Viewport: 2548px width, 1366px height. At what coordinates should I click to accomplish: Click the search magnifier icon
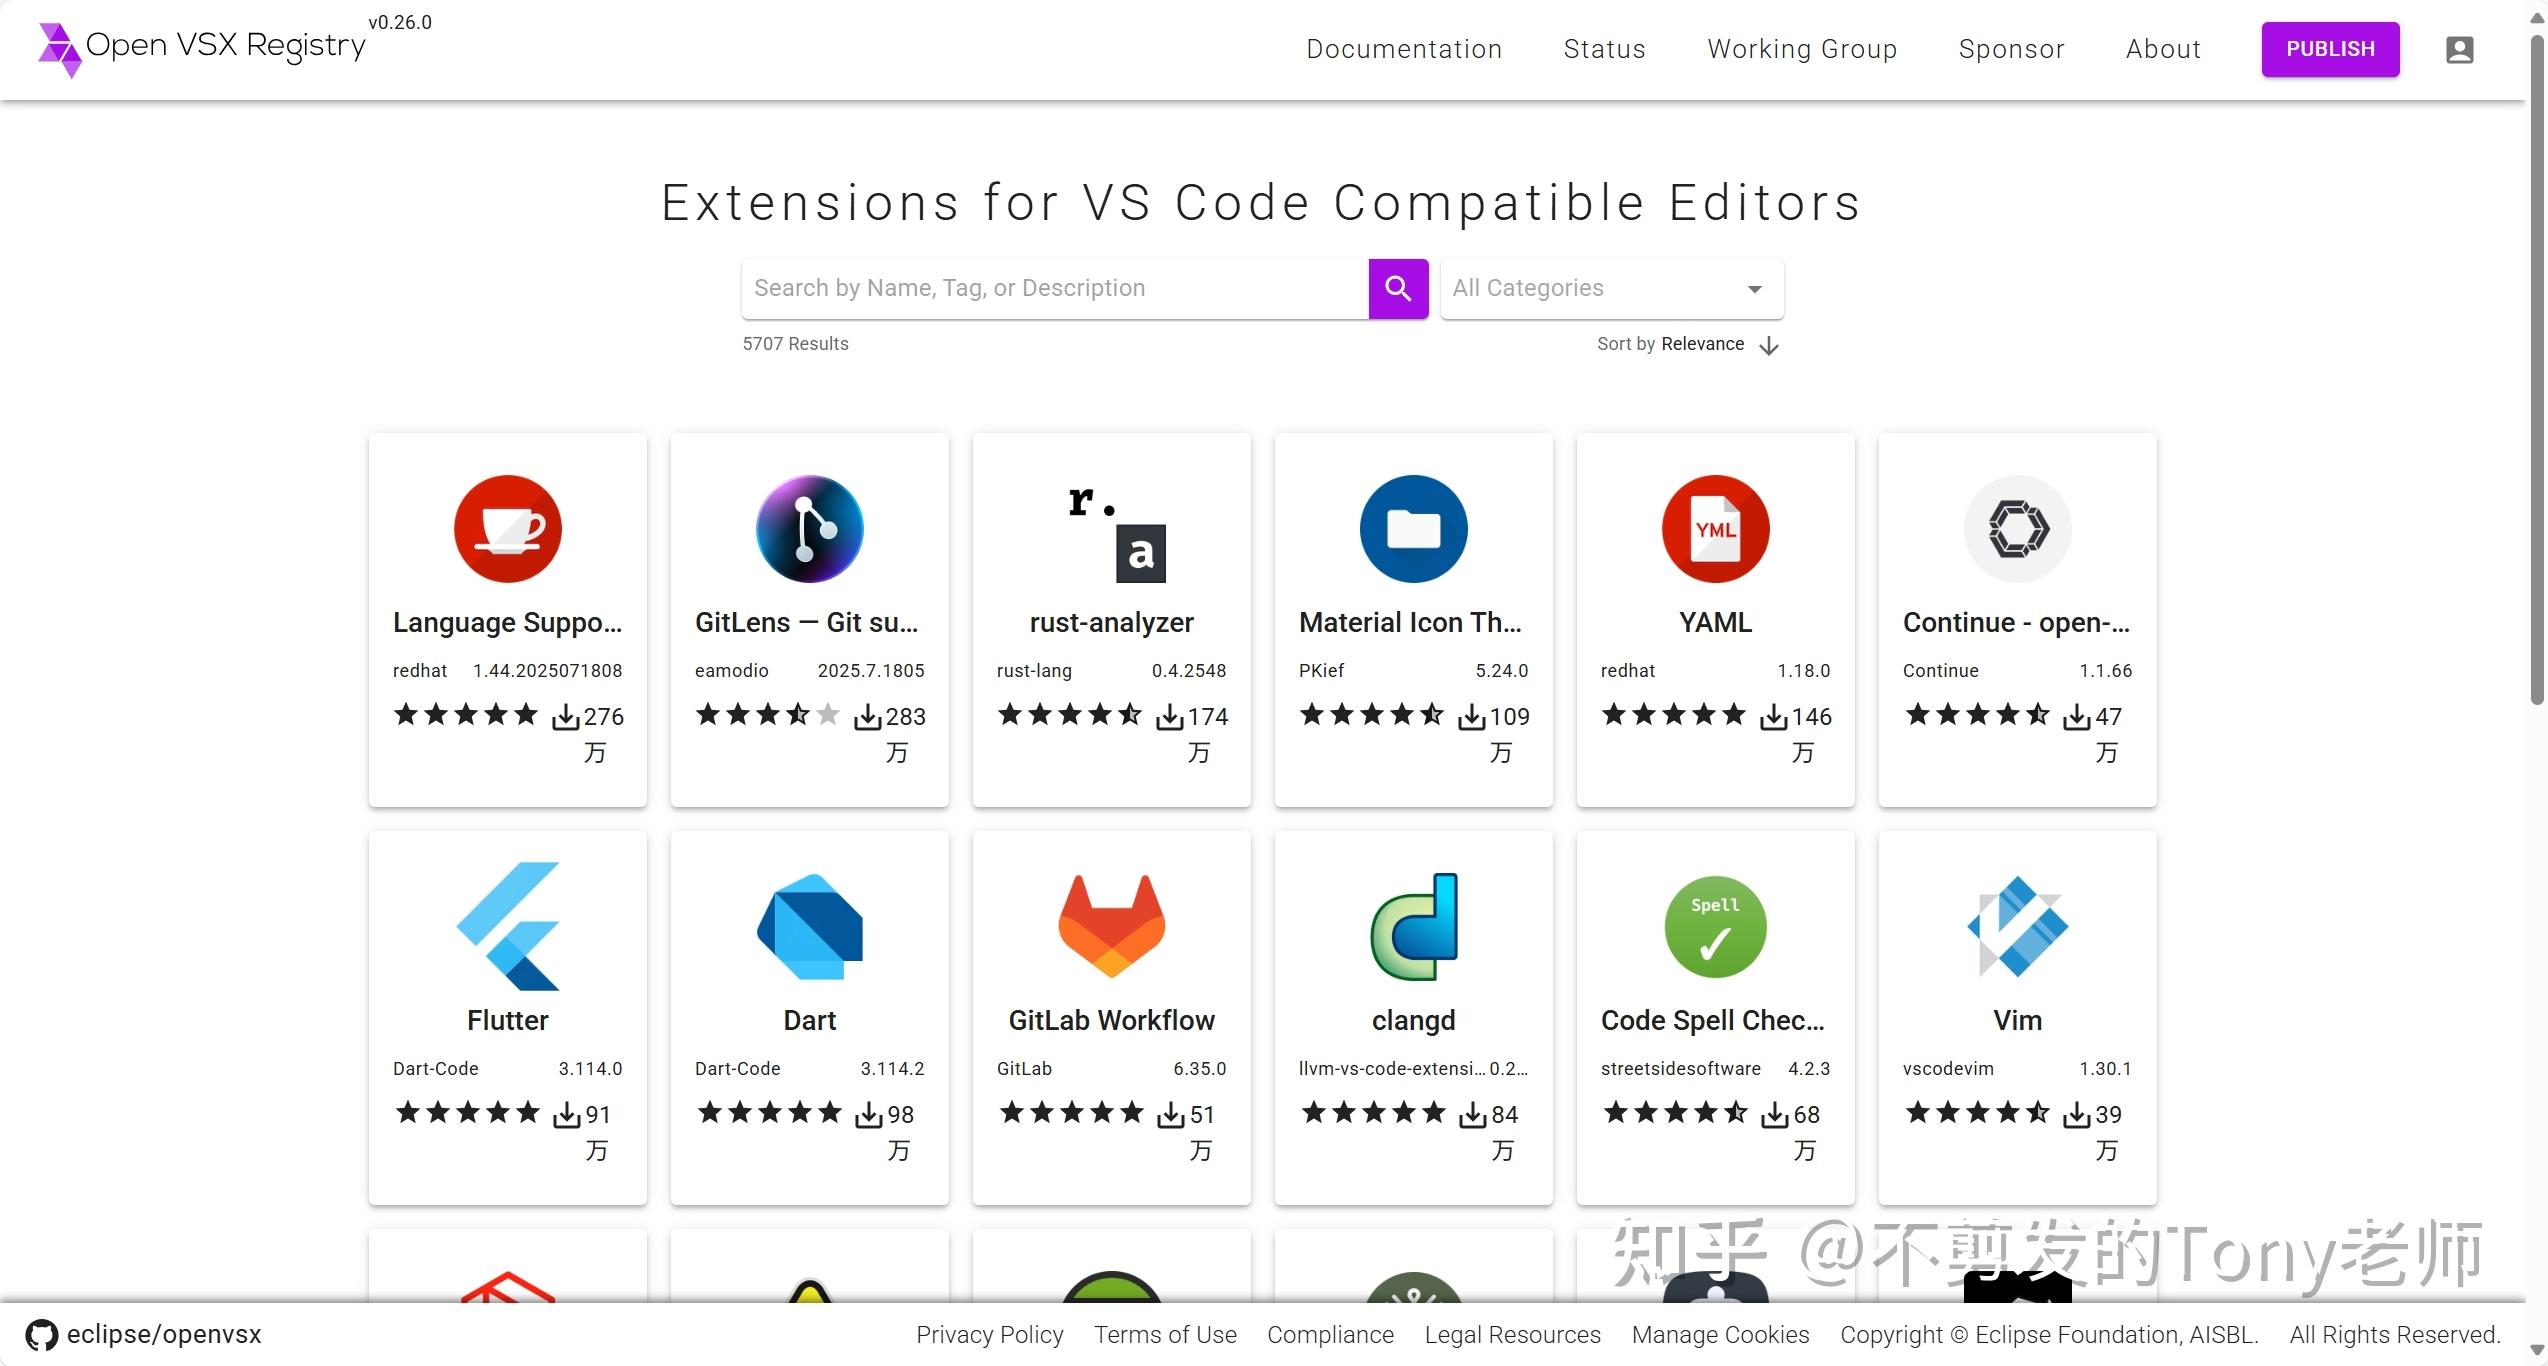point(1397,288)
